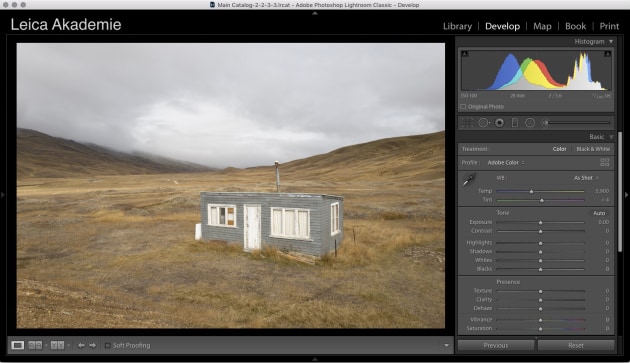
Task: Click the right panel scrollbar
Action: 620,192
